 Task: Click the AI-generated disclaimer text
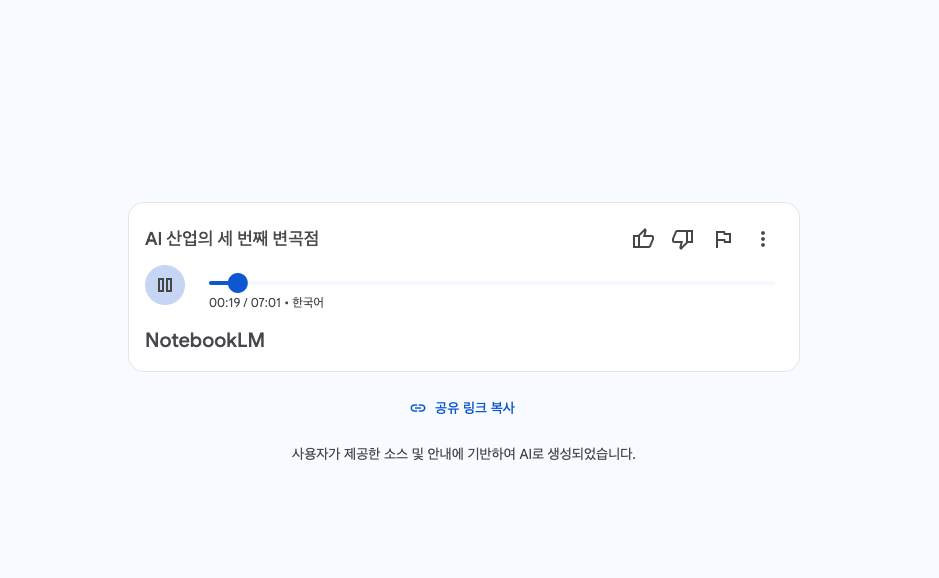pyautogui.click(x=464, y=454)
